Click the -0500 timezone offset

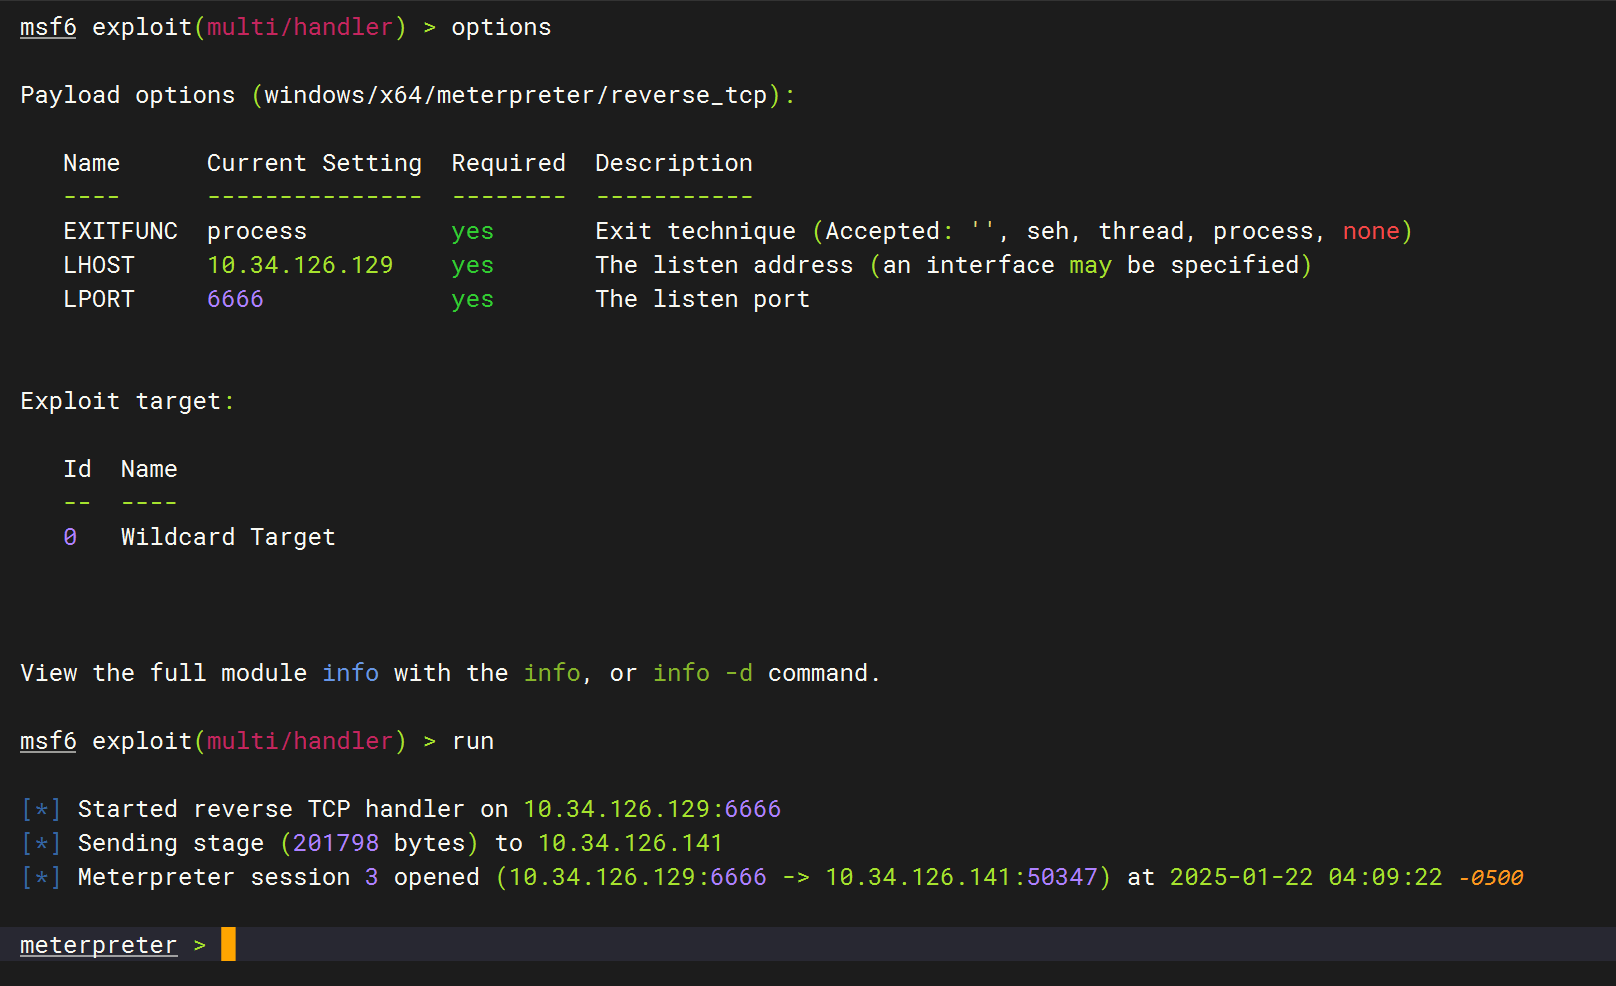[1491, 877]
